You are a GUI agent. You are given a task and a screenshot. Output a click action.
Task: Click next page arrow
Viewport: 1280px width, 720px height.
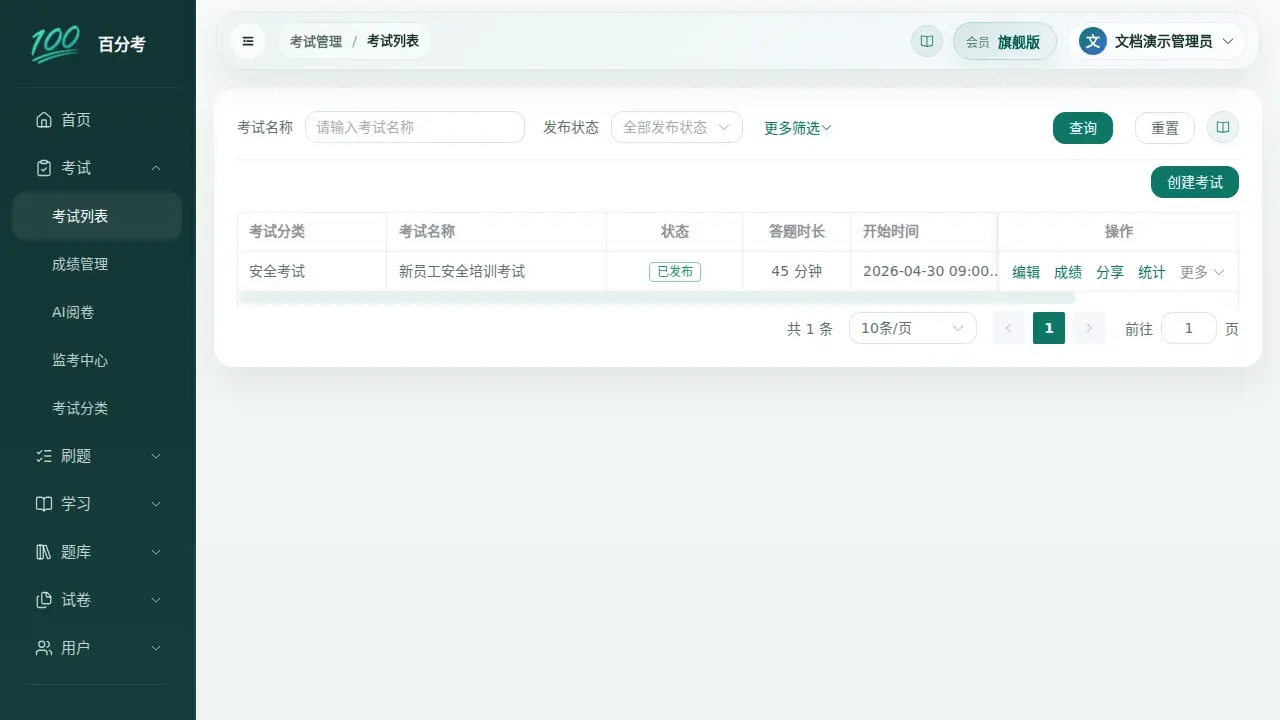click(1089, 328)
